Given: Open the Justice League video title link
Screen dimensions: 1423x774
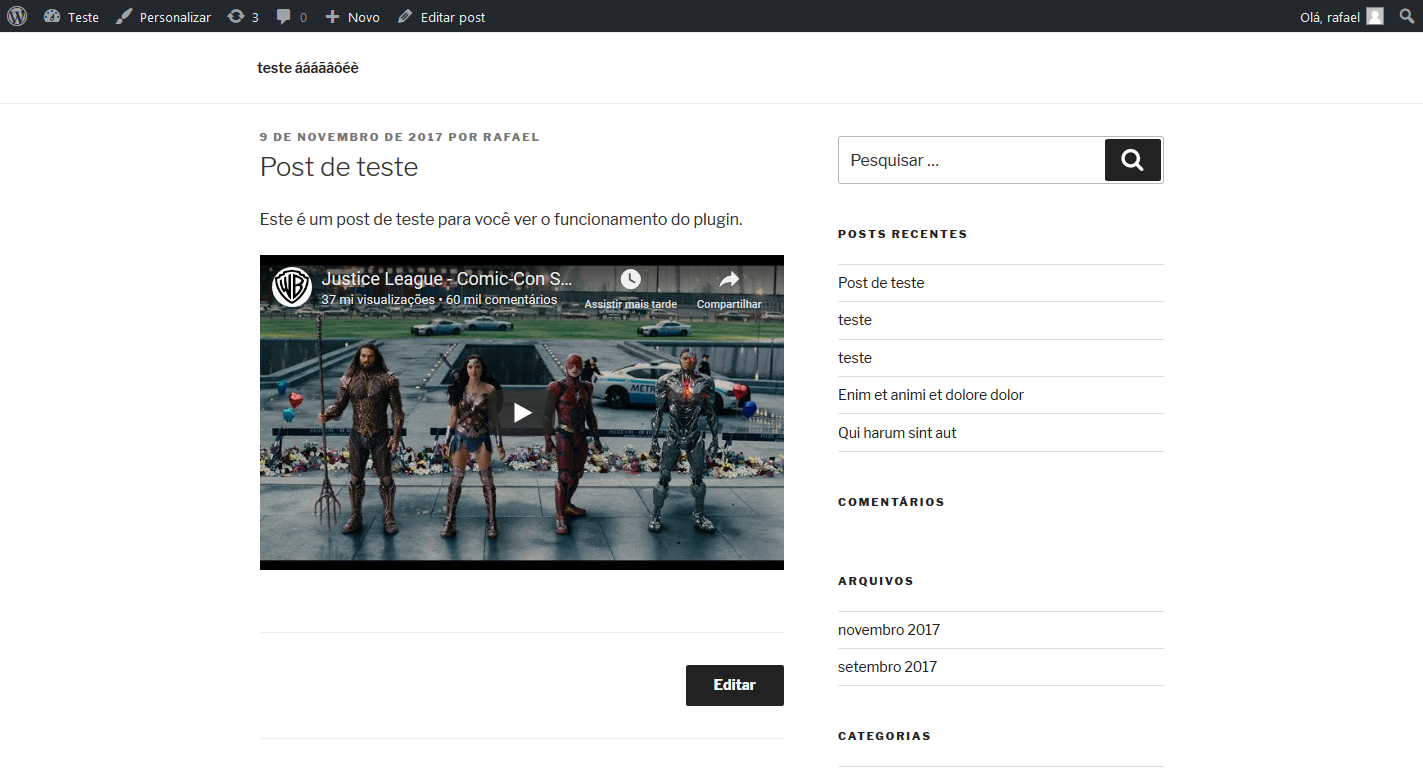Looking at the screenshot, I should tap(447, 279).
